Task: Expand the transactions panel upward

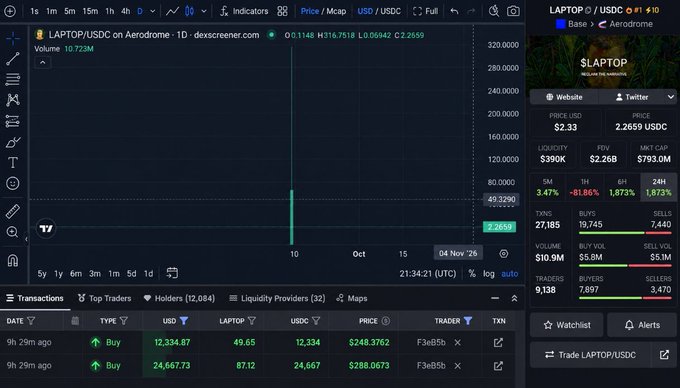Action: pos(514,298)
